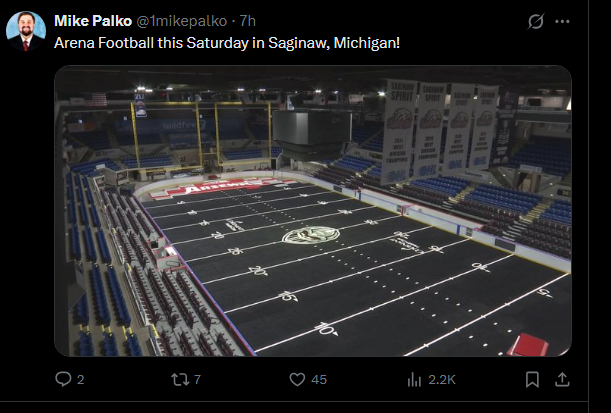Click the reply speech bubble icon
The width and height of the screenshot is (611, 413).
(63, 380)
